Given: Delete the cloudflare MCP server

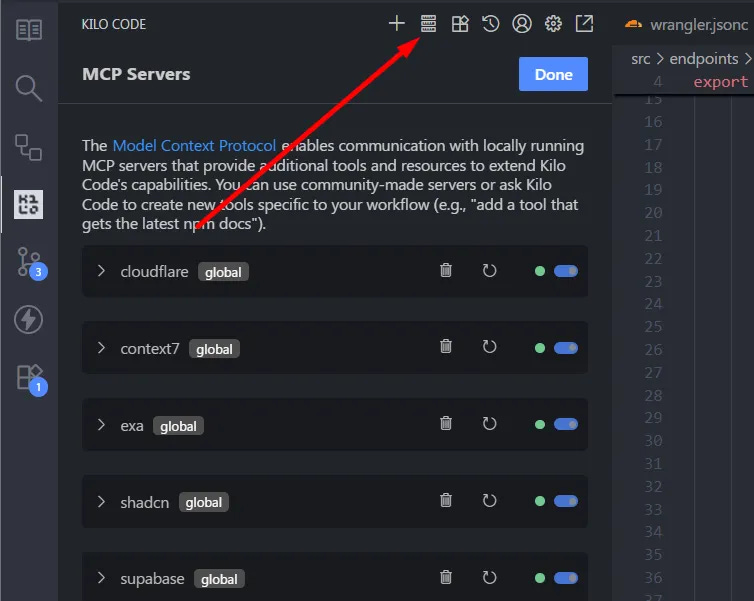Looking at the screenshot, I should (446, 271).
